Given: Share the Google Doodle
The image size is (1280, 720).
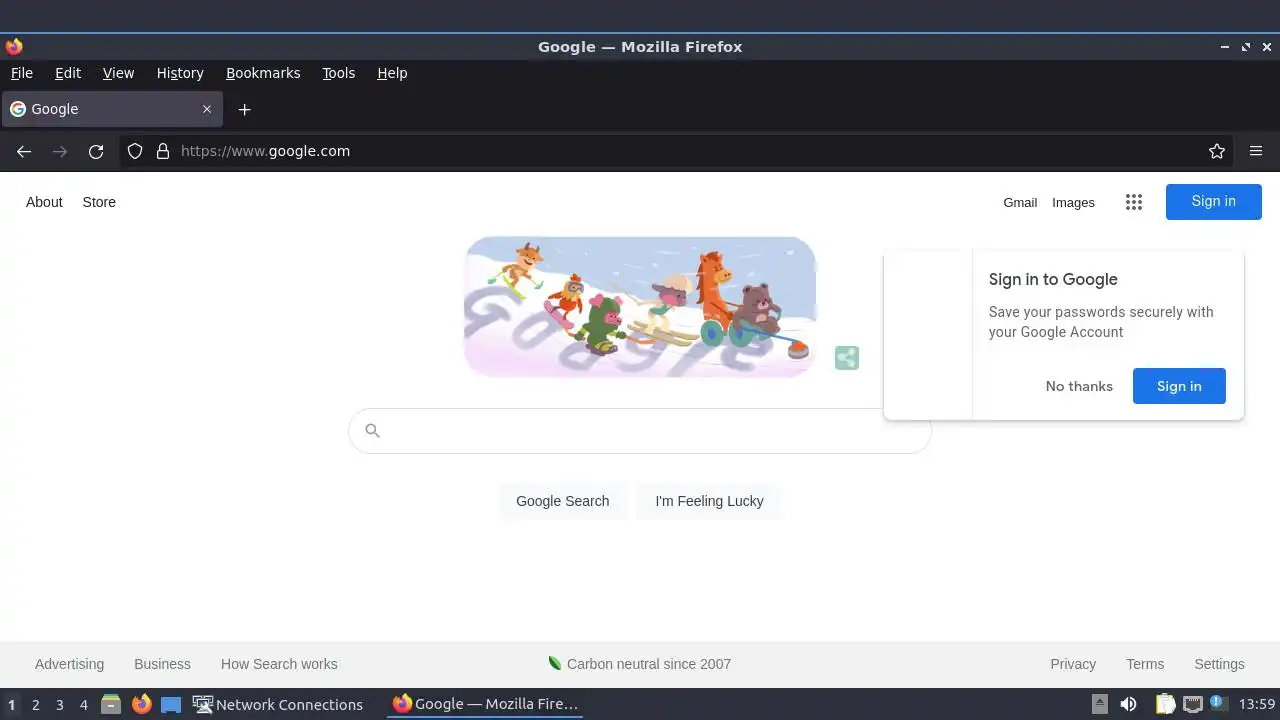Looking at the screenshot, I should (847, 358).
